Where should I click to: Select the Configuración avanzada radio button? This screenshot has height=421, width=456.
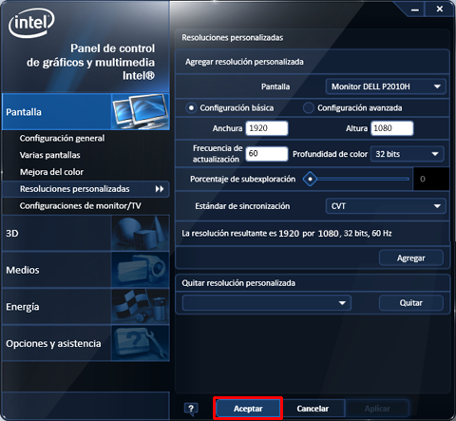[308, 108]
